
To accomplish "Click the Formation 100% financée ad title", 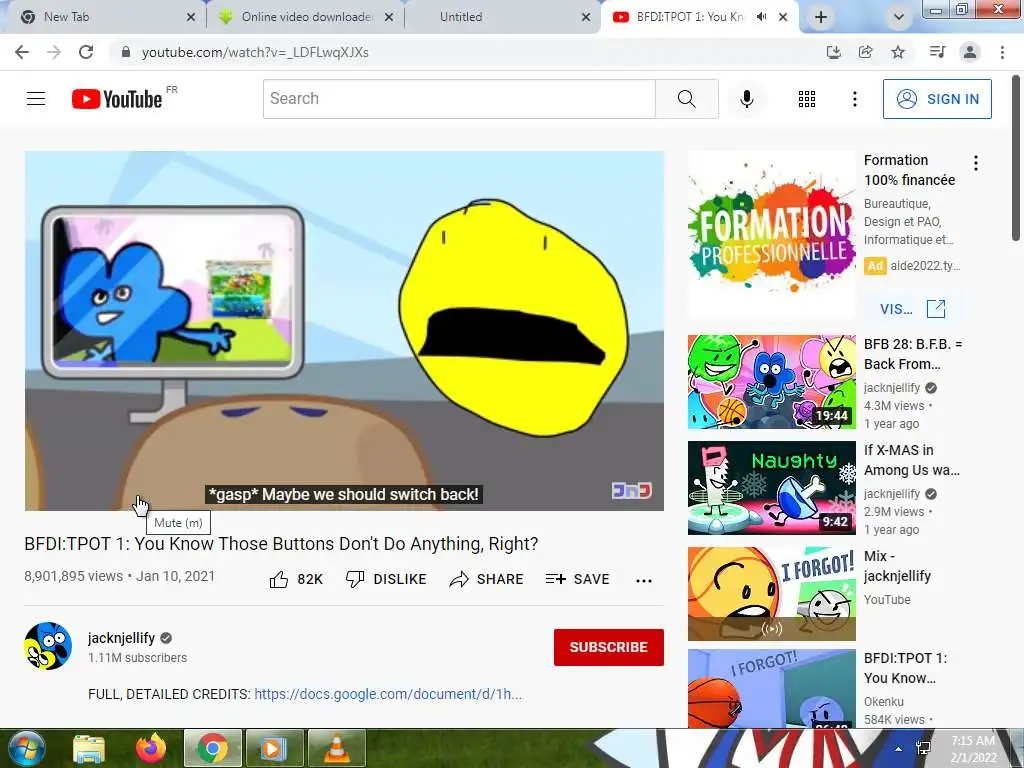I will (909, 170).
